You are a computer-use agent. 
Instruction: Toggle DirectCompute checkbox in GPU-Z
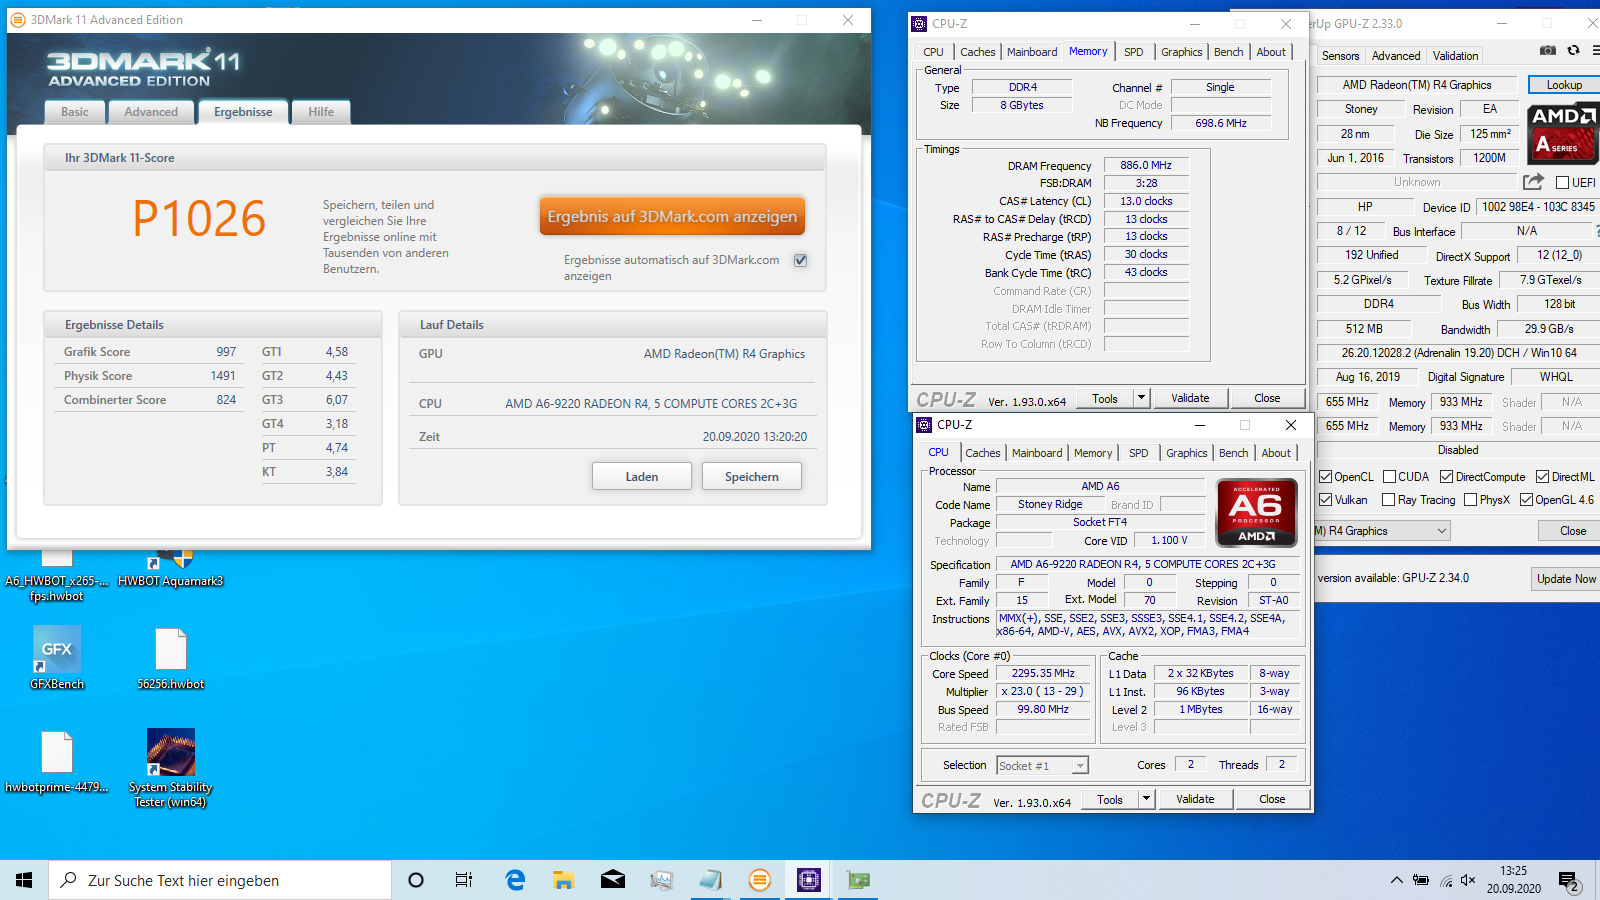point(1446,477)
